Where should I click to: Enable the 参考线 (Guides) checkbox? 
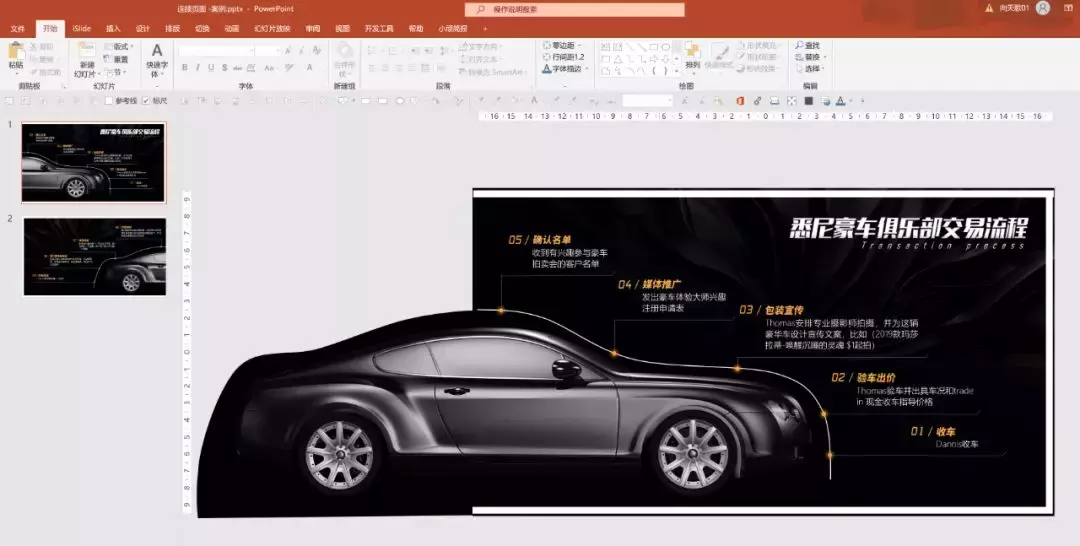click(109, 101)
